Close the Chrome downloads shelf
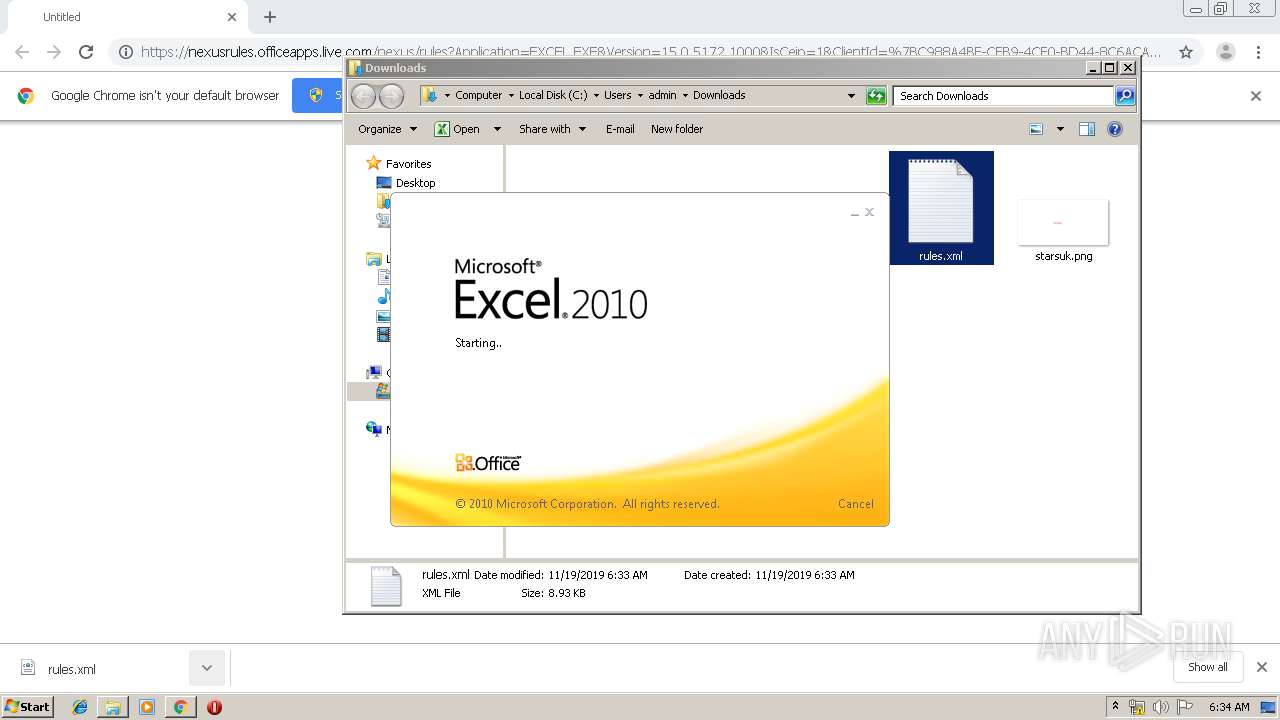This screenshot has height=720, width=1280. (x=1262, y=667)
